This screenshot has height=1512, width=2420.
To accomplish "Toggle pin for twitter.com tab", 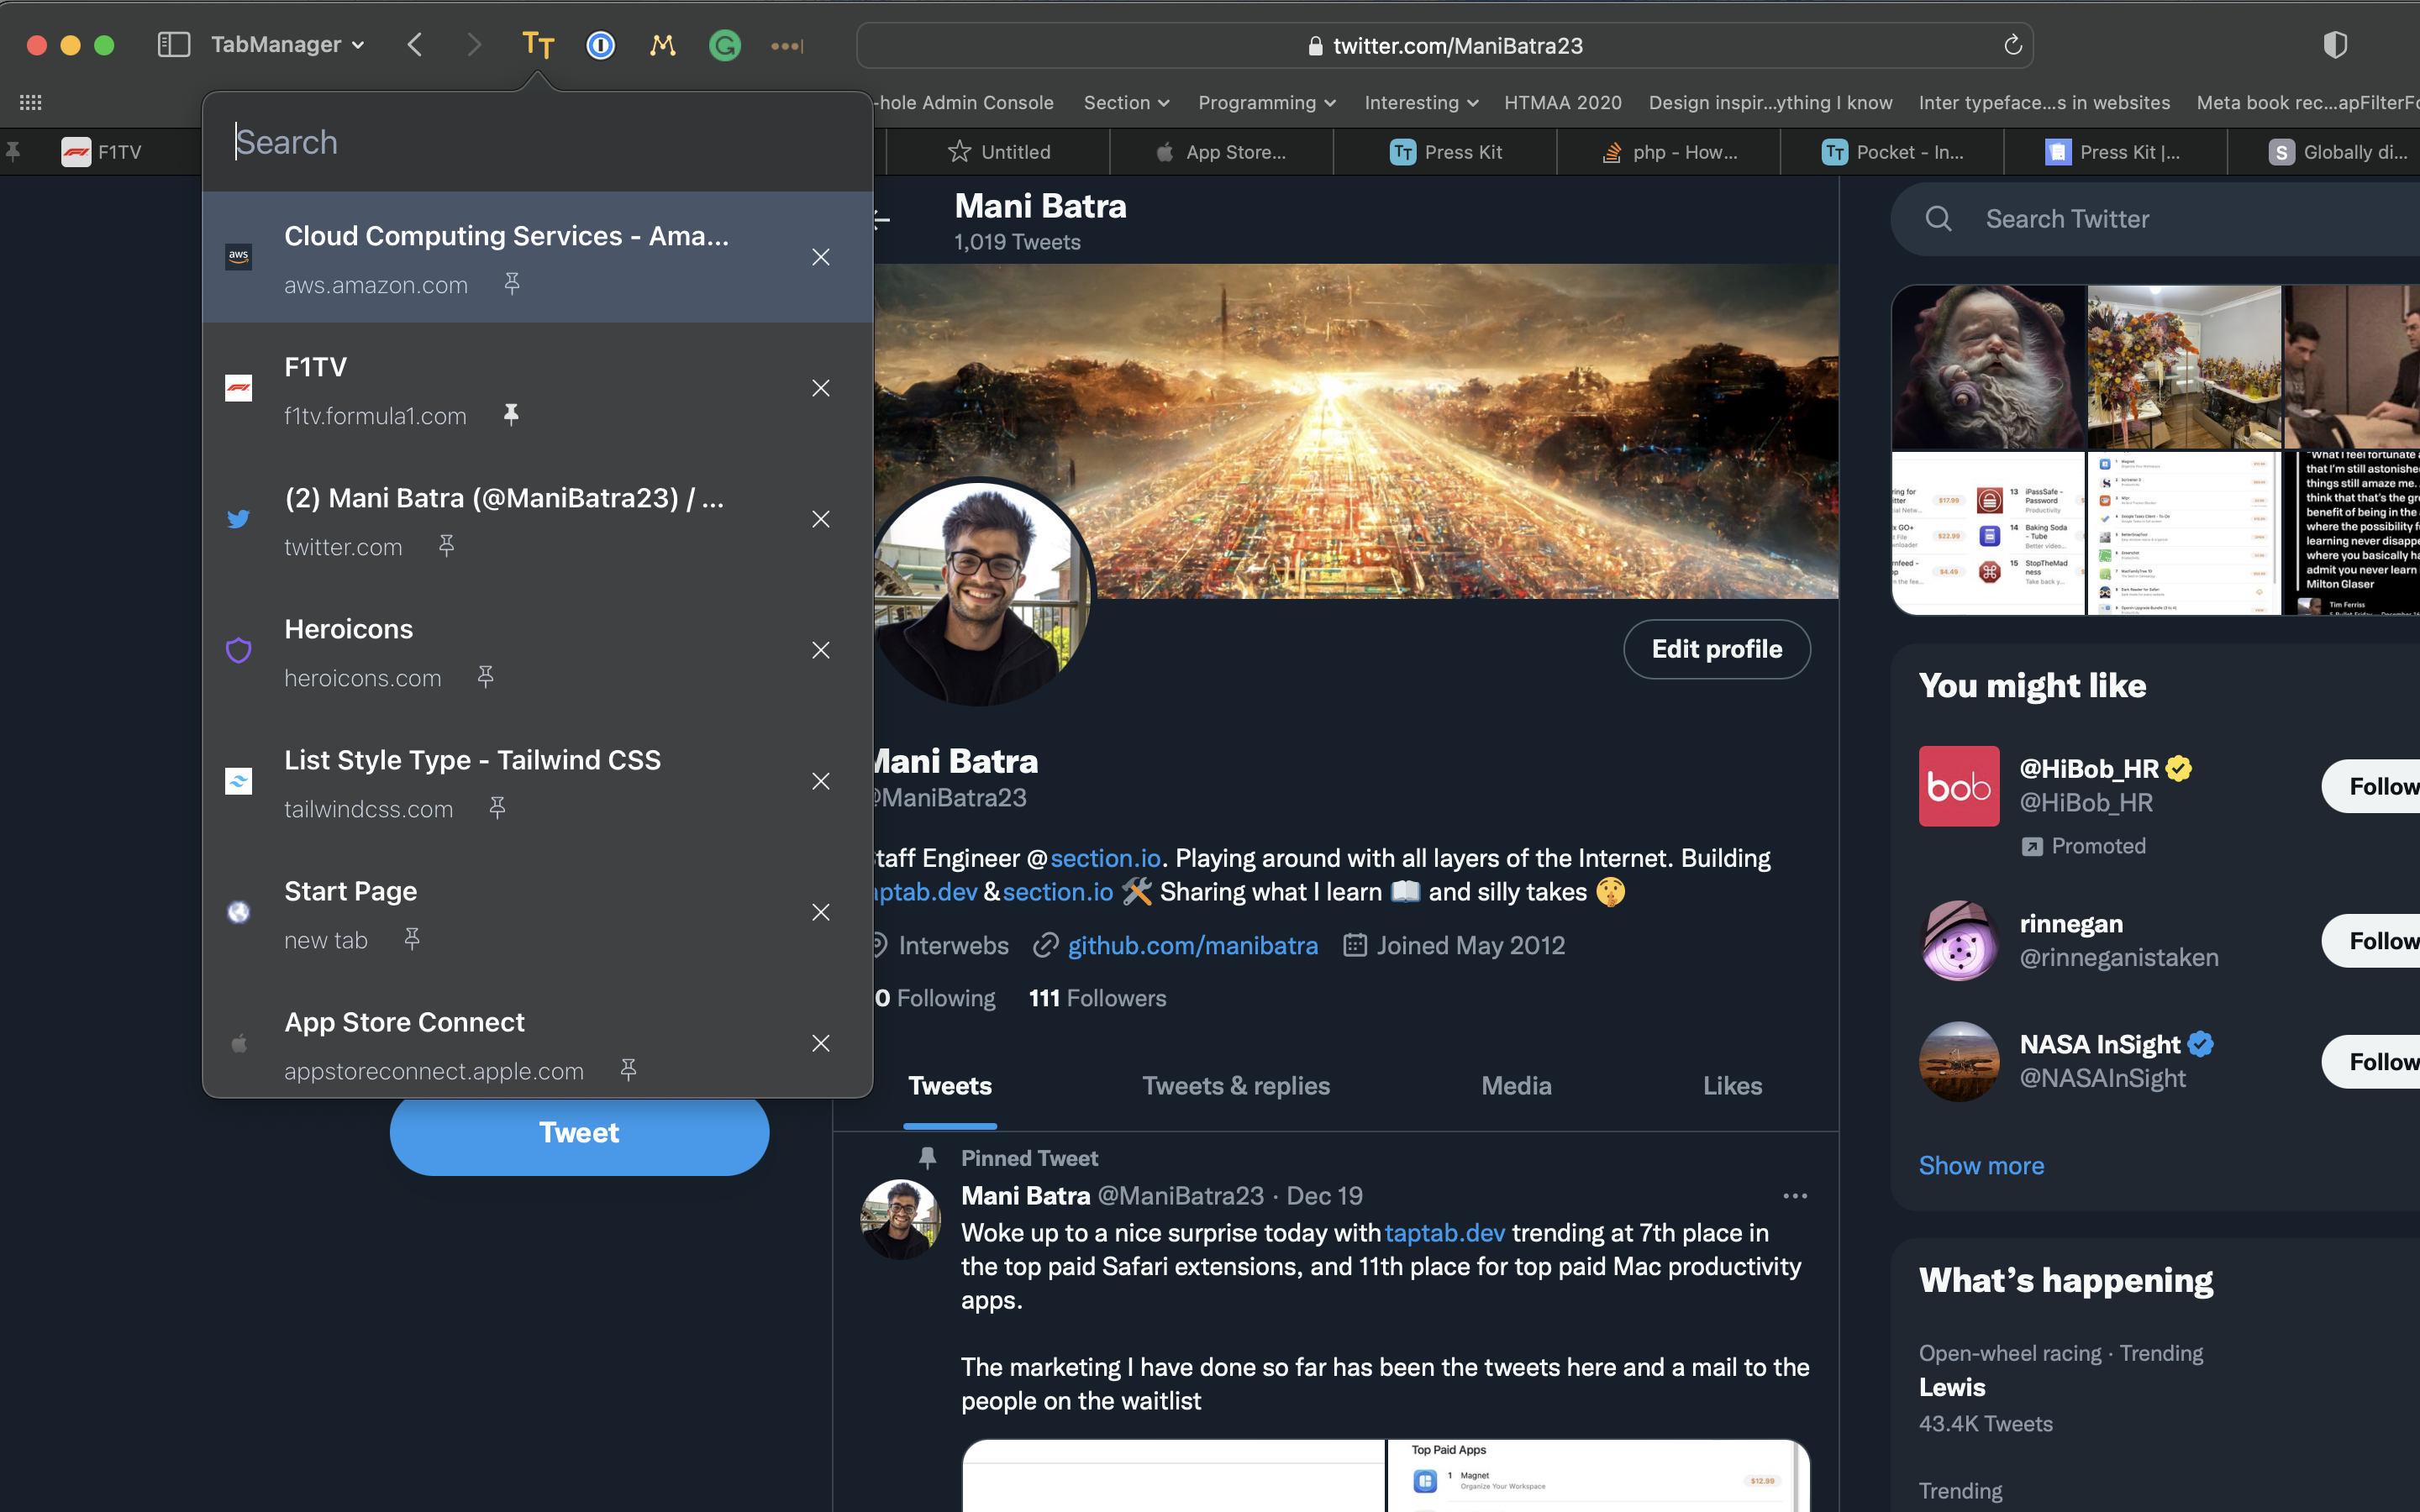I will tap(447, 546).
